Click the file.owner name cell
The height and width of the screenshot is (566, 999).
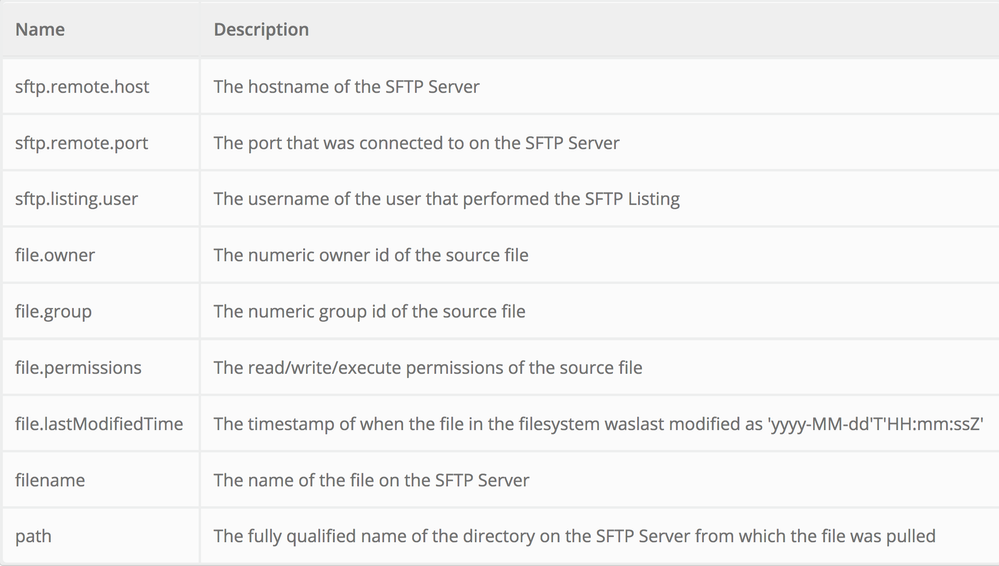pos(57,255)
